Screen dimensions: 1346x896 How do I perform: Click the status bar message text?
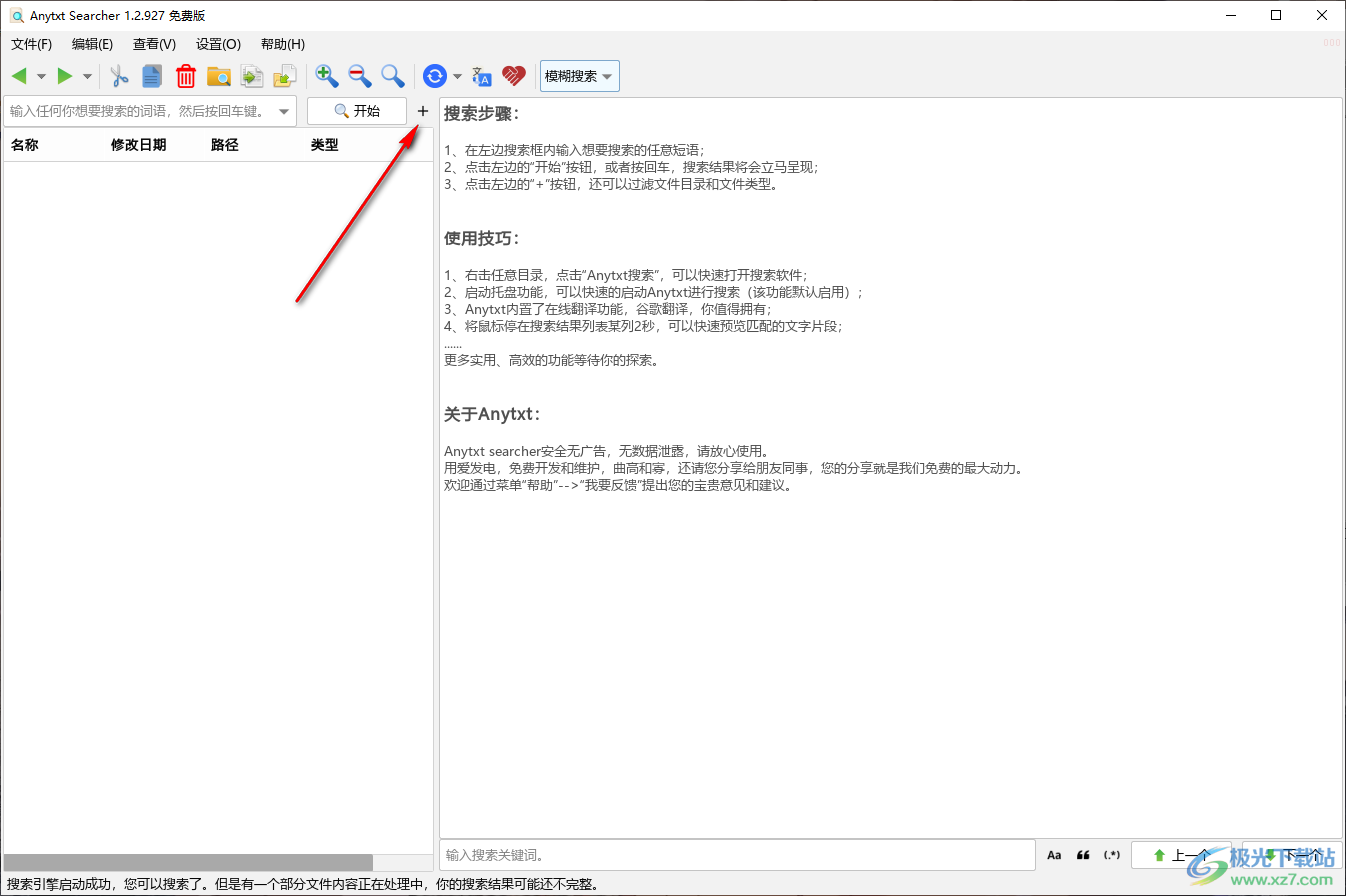(303, 884)
